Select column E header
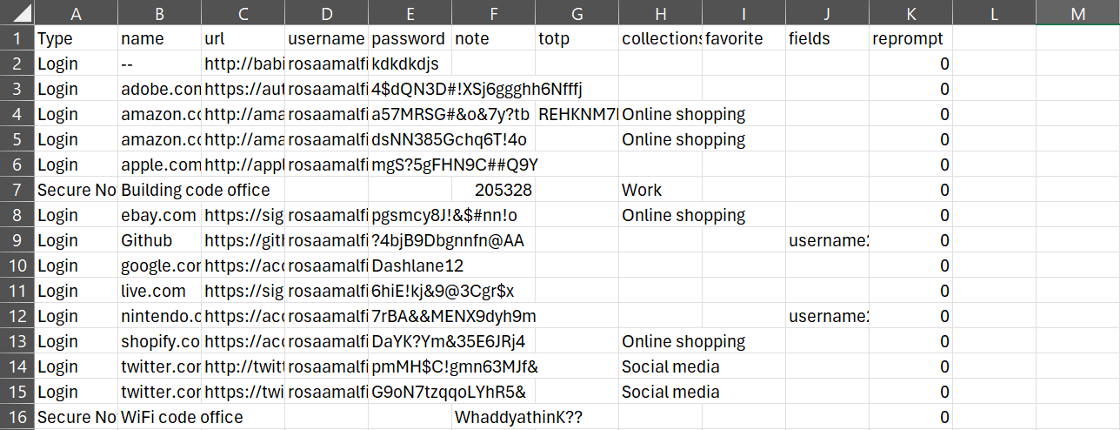1120x430 pixels. tap(410, 13)
